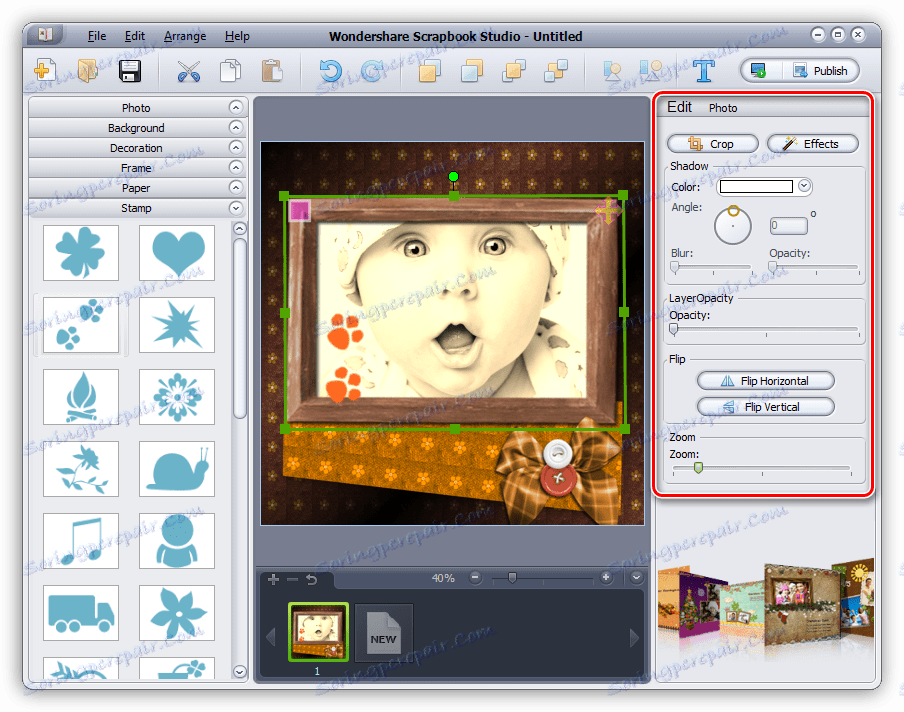The width and height of the screenshot is (904, 712).
Task: Select the Text tool in the toolbar
Action: point(703,70)
